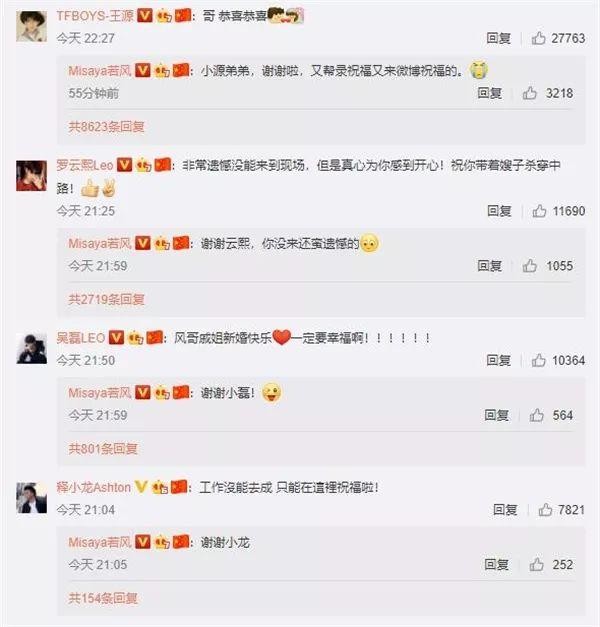Reply to 吴磊LEO's comment
600x627 pixels.
tap(498, 360)
